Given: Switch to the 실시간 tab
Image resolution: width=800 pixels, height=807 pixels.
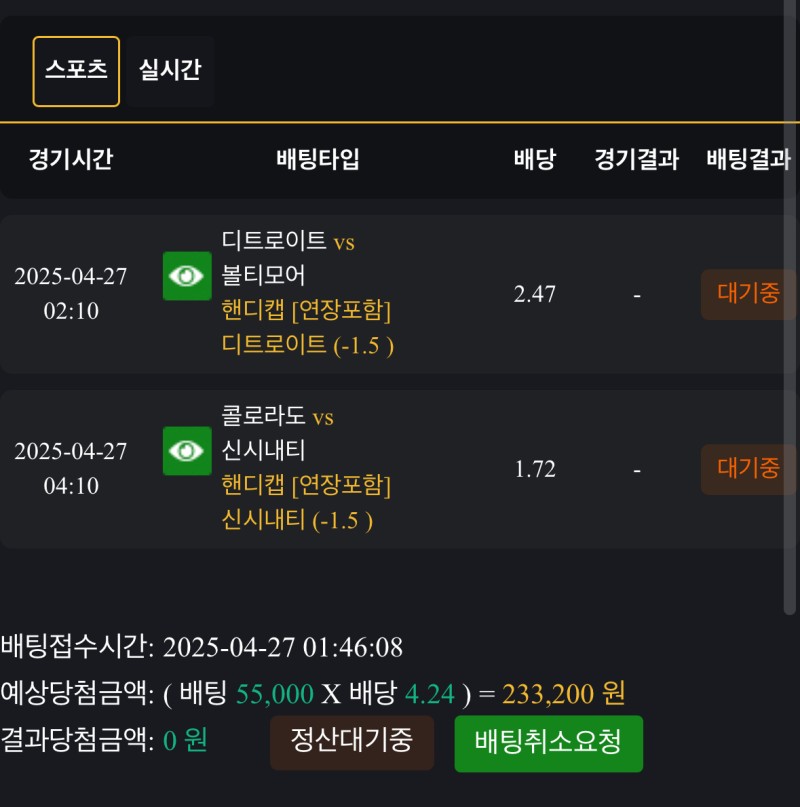Looking at the screenshot, I should (x=170, y=71).
